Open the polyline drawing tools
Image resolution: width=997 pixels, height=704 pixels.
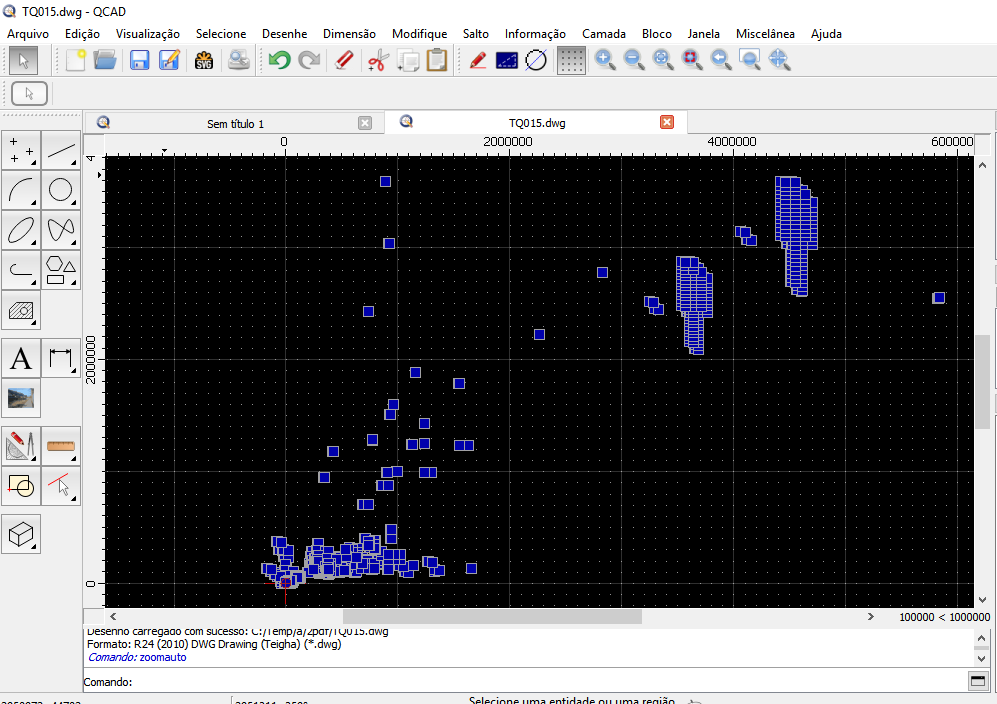click(x=21, y=270)
